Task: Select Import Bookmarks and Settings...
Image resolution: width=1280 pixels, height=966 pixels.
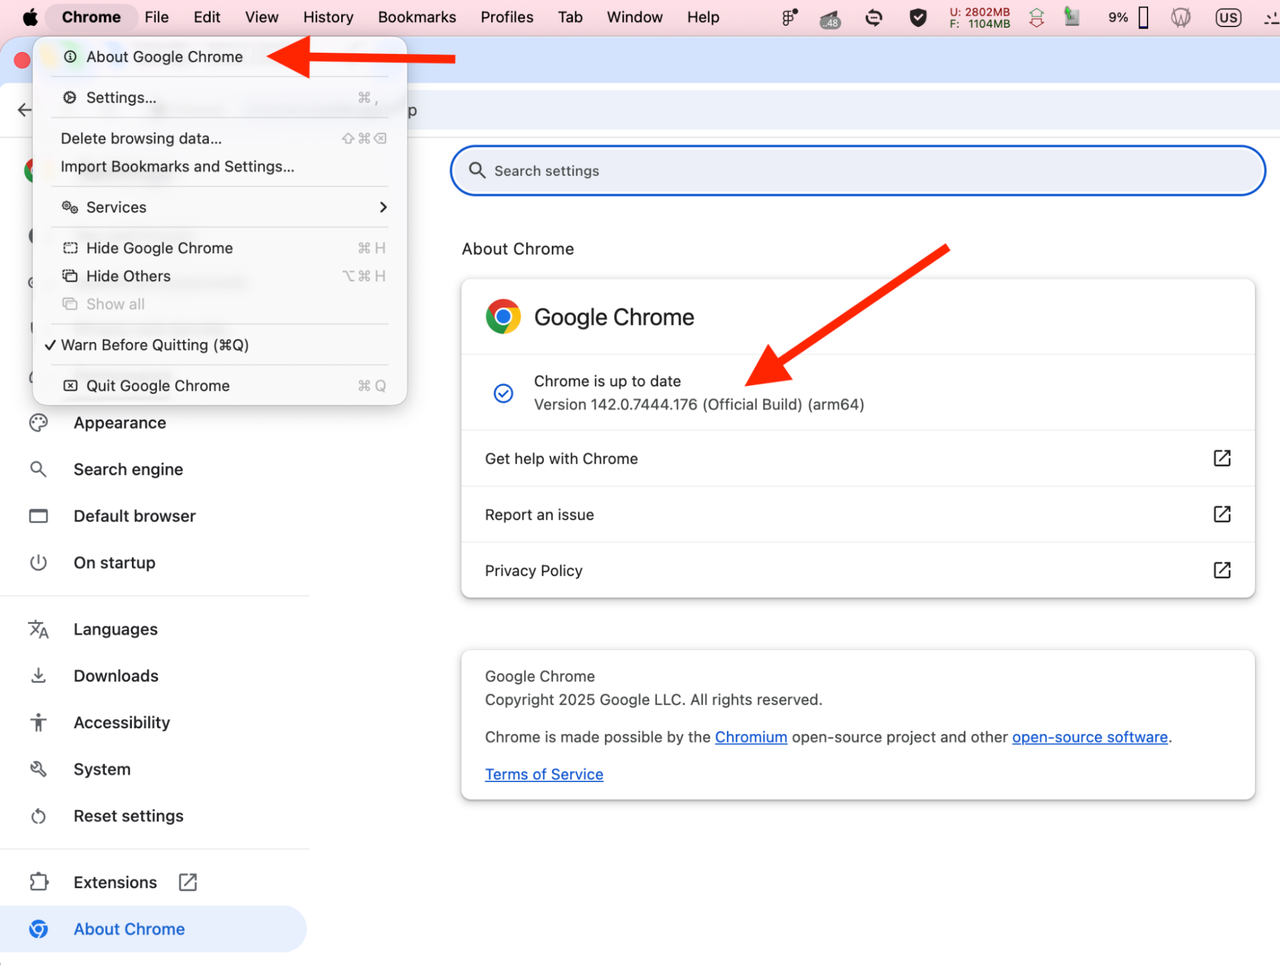Action: [219, 166]
